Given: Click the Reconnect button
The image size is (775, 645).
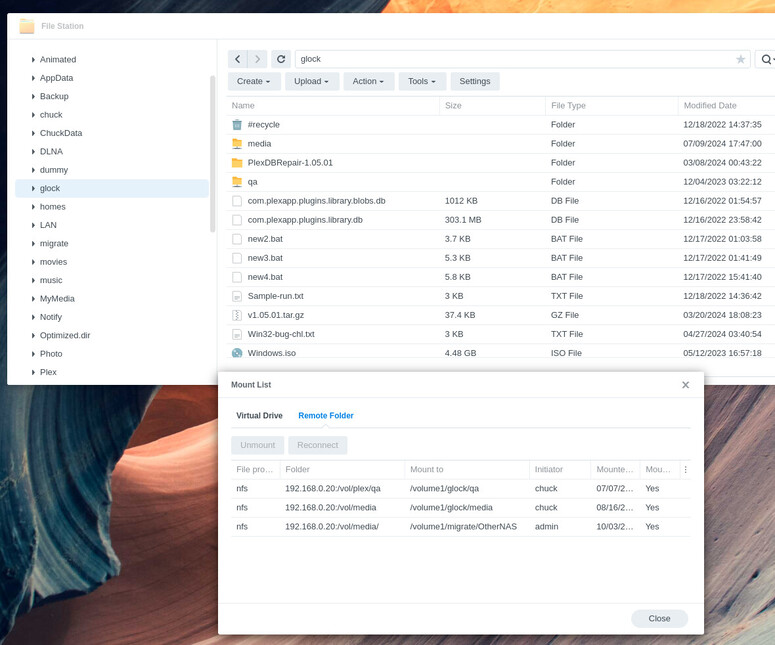Looking at the screenshot, I should click(x=318, y=445).
